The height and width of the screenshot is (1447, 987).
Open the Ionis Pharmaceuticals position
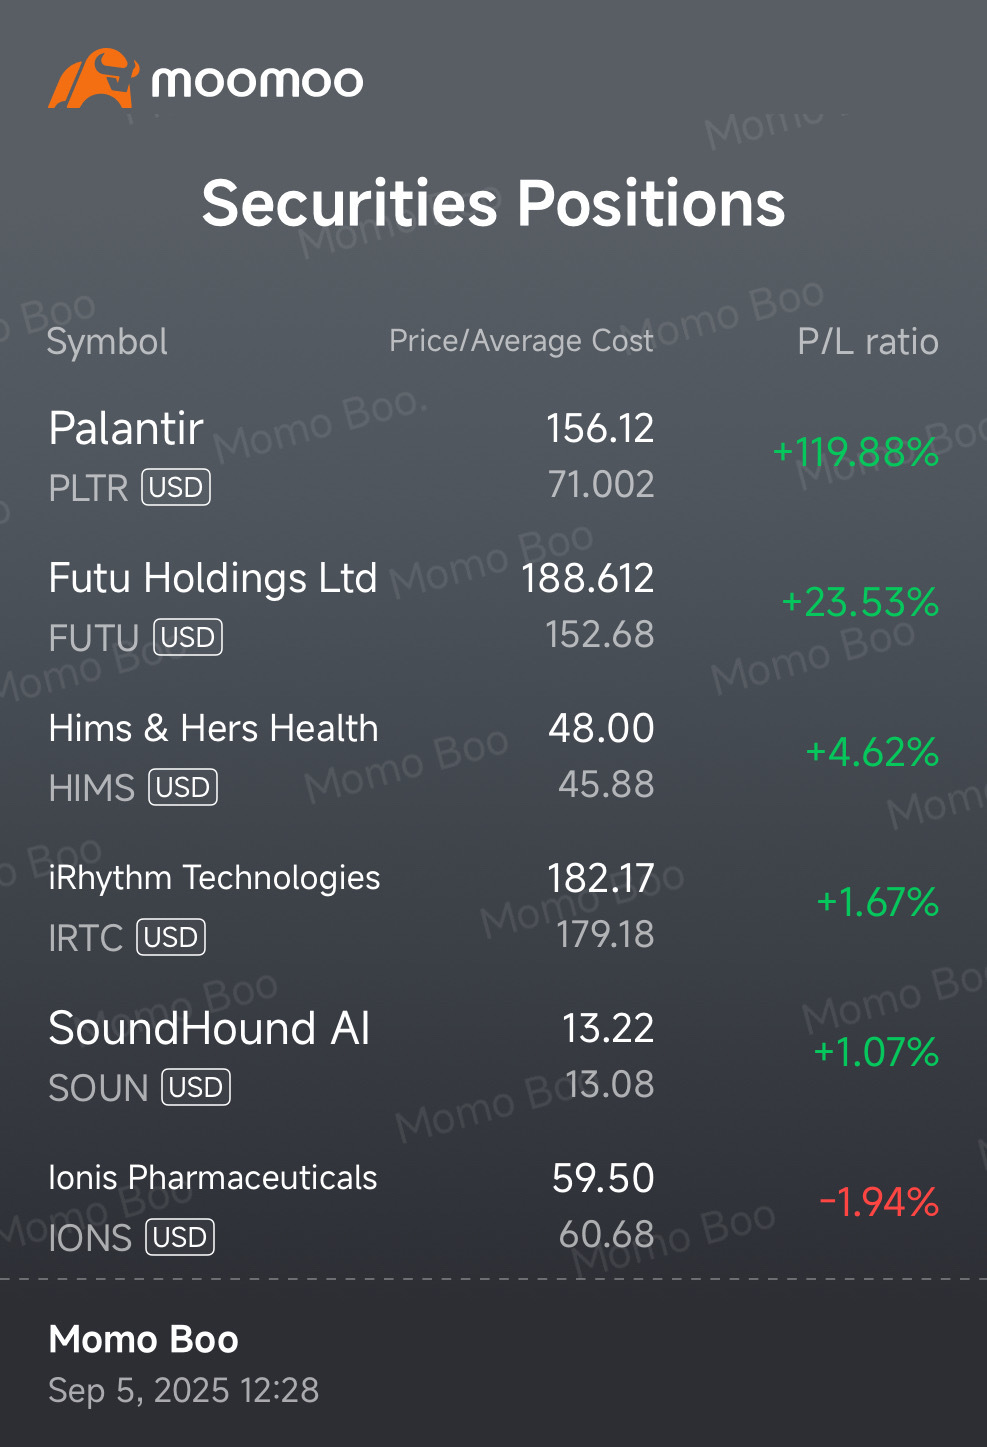[x=493, y=1206]
